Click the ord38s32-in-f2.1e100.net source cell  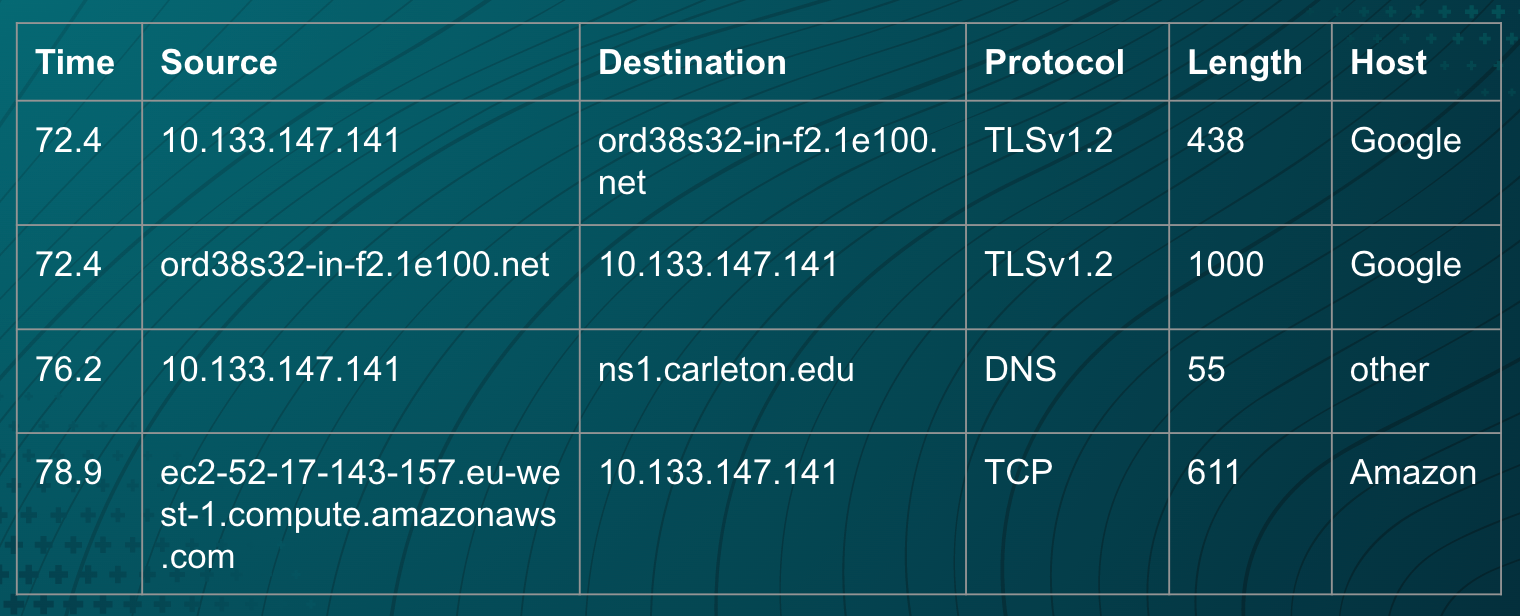tap(355, 265)
